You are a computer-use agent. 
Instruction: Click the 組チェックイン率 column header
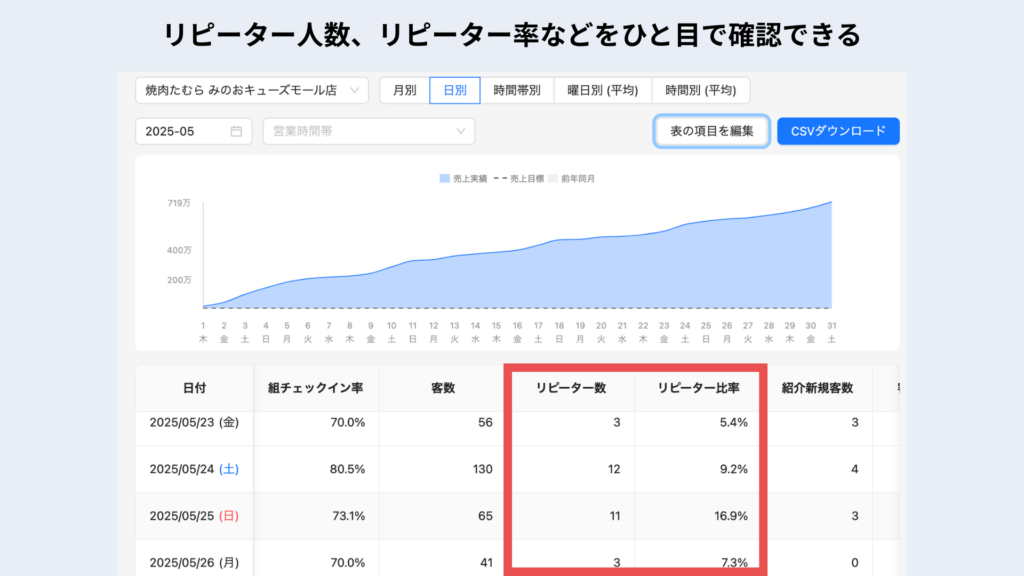coord(316,388)
